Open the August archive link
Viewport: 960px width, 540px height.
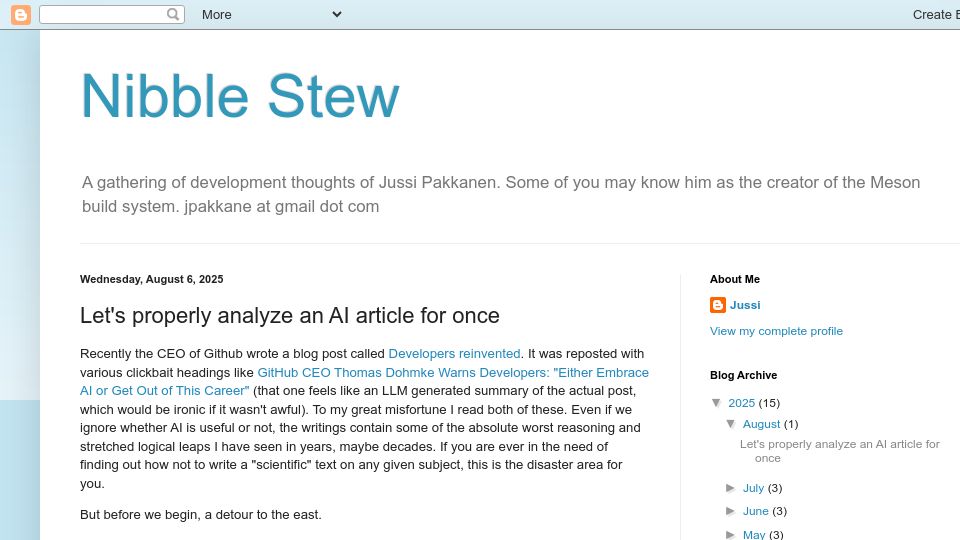pyautogui.click(x=762, y=424)
